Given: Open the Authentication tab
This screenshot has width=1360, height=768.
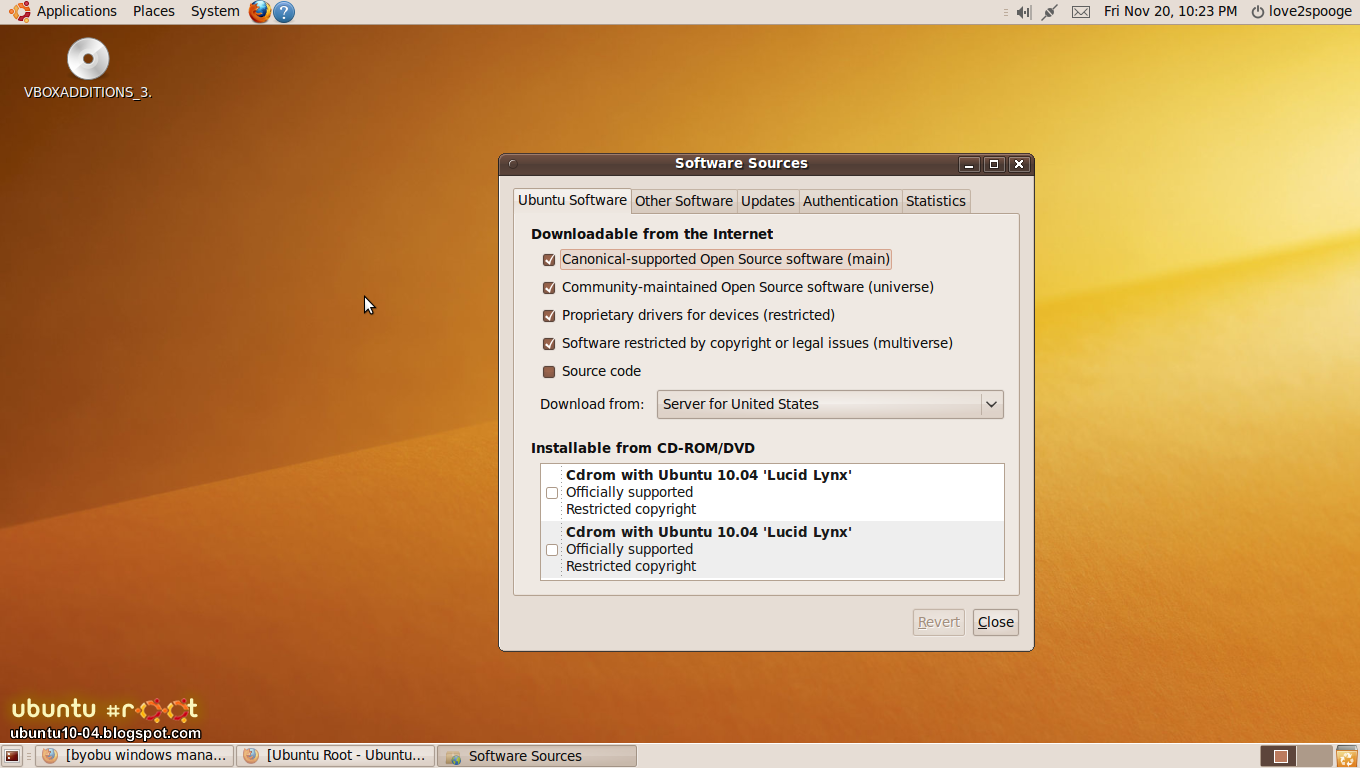Looking at the screenshot, I should 851,201.
